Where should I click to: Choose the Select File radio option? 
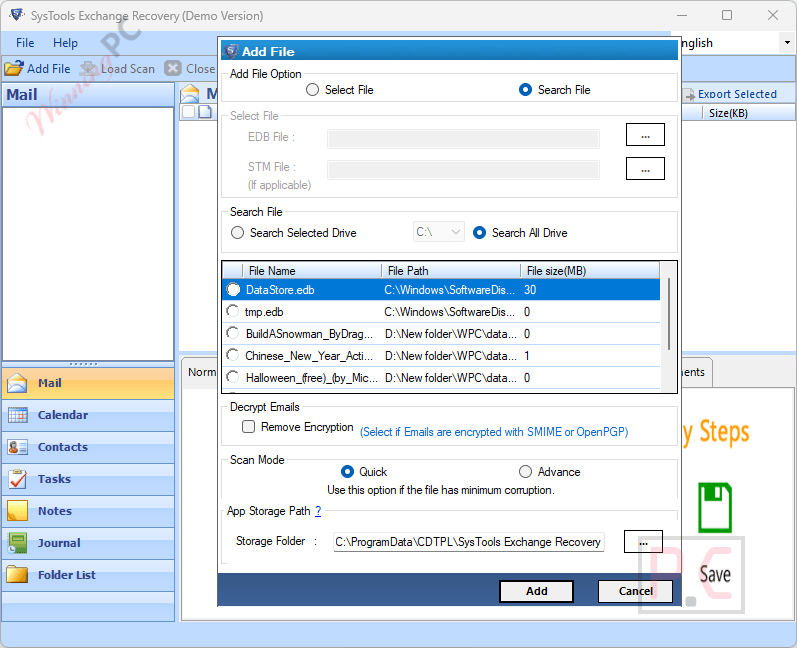tap(312, 90)
